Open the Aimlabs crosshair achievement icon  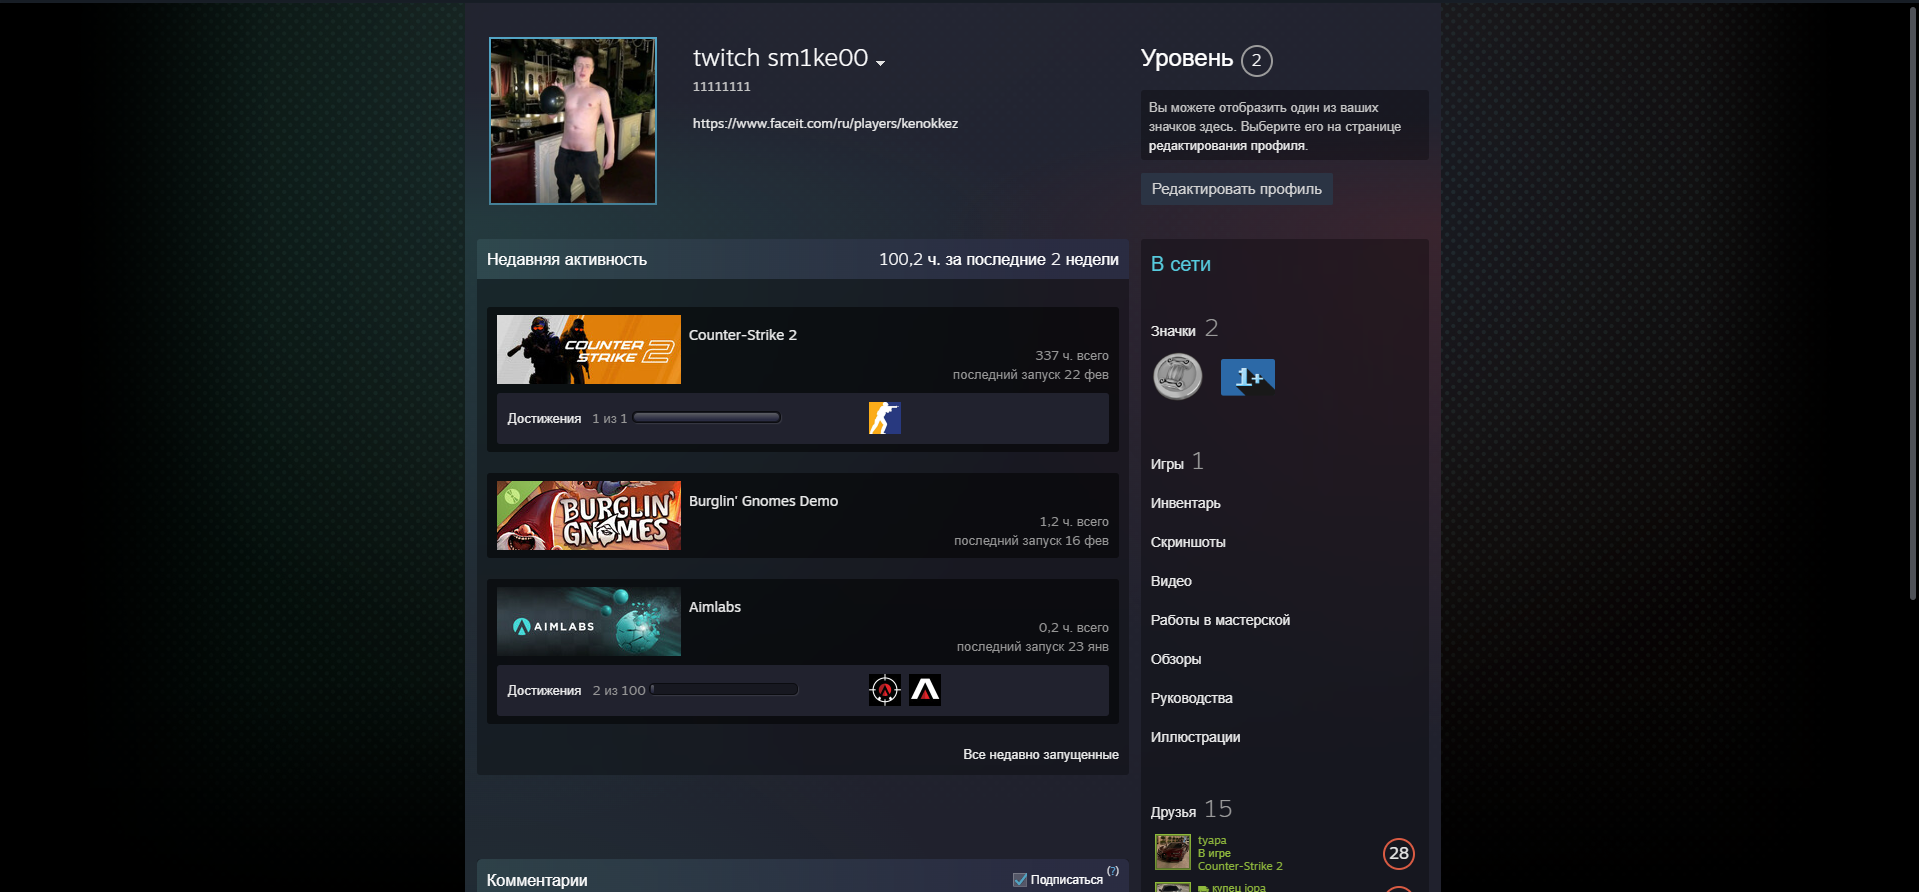884,690
